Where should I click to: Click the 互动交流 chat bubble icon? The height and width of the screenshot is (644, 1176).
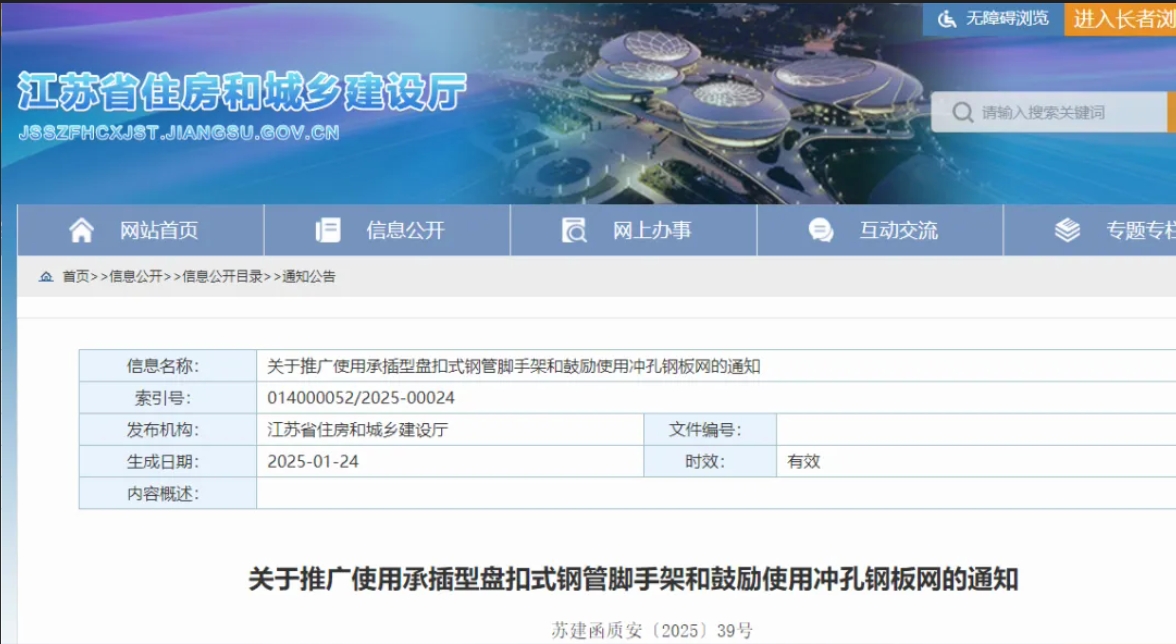pos(821,230)
